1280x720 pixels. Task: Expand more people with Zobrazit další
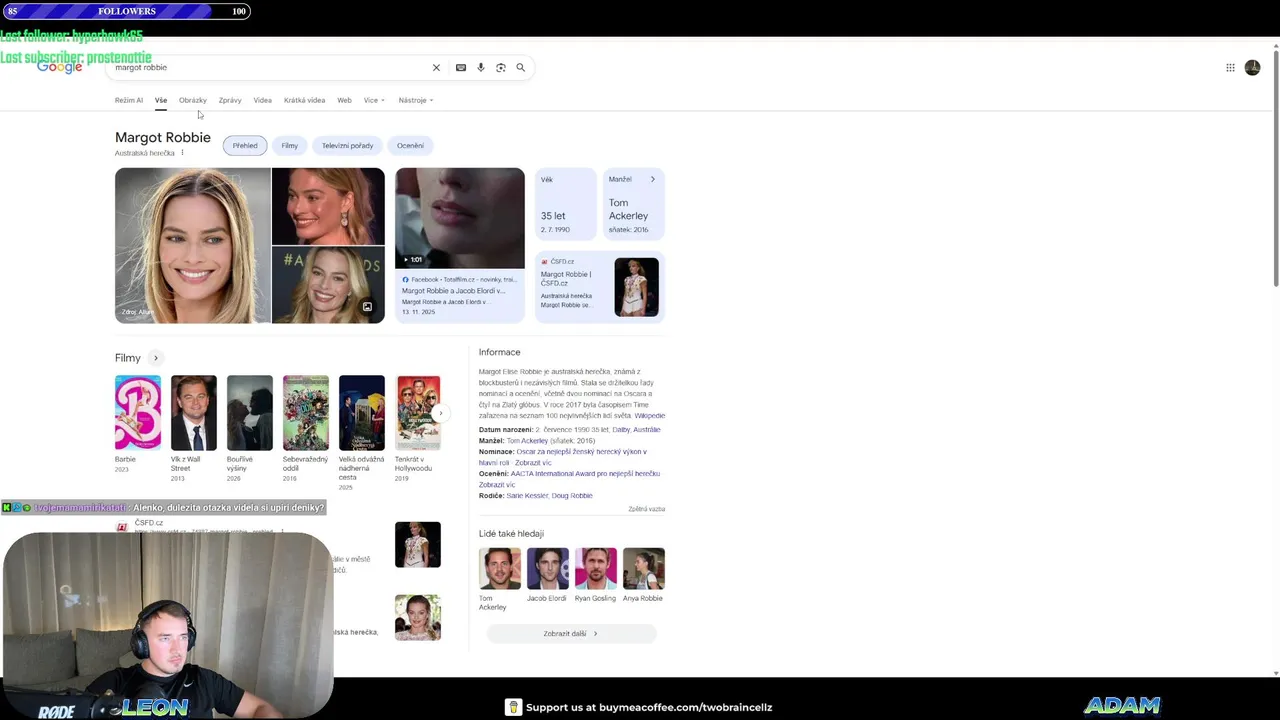[x=571, y=634]
